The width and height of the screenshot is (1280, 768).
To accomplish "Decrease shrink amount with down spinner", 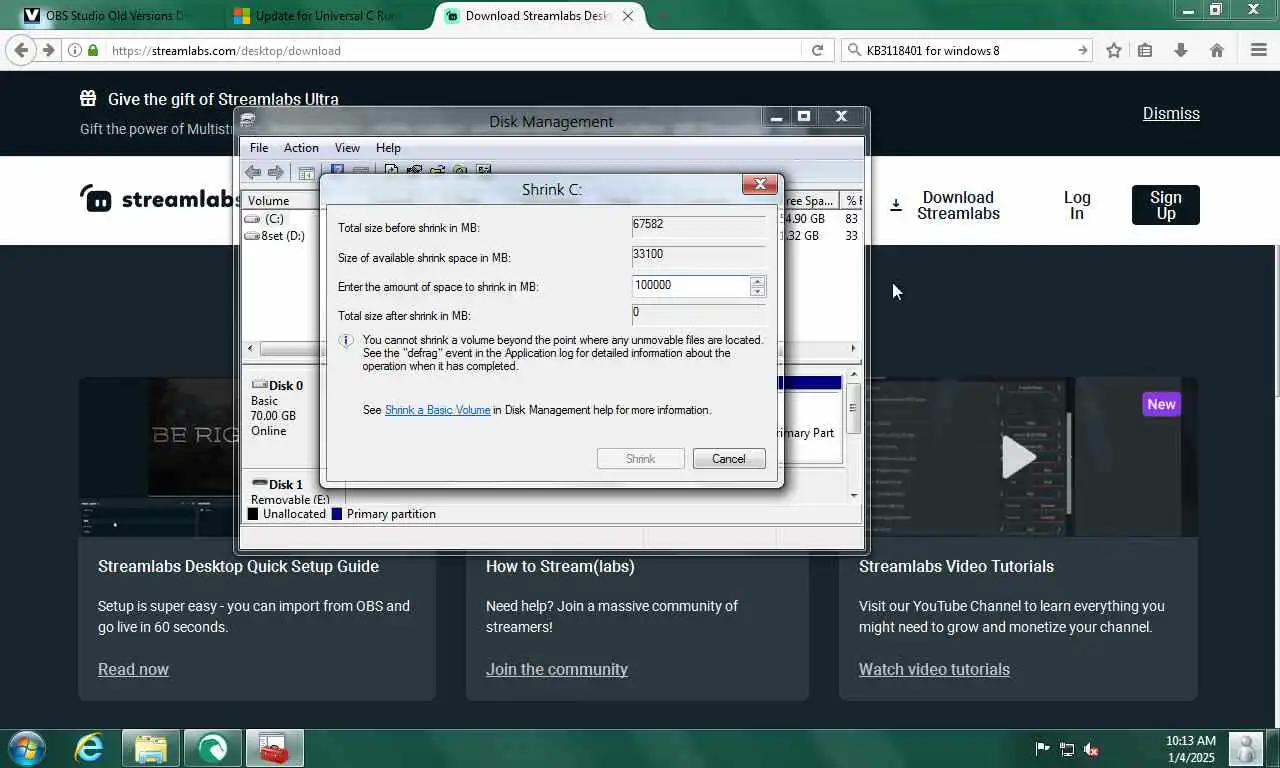I will coord(758,291).
